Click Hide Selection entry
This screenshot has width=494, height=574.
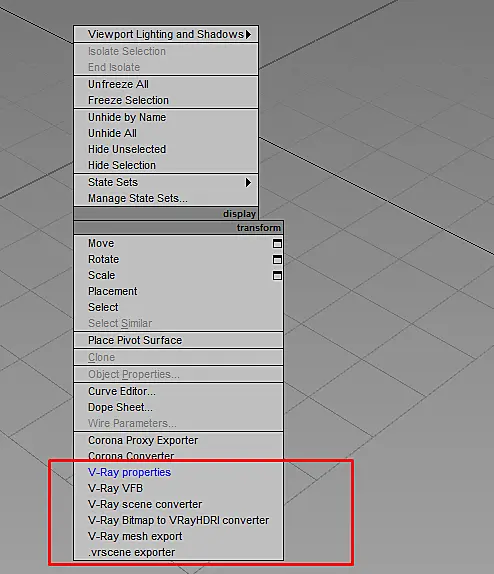(166, 165)
